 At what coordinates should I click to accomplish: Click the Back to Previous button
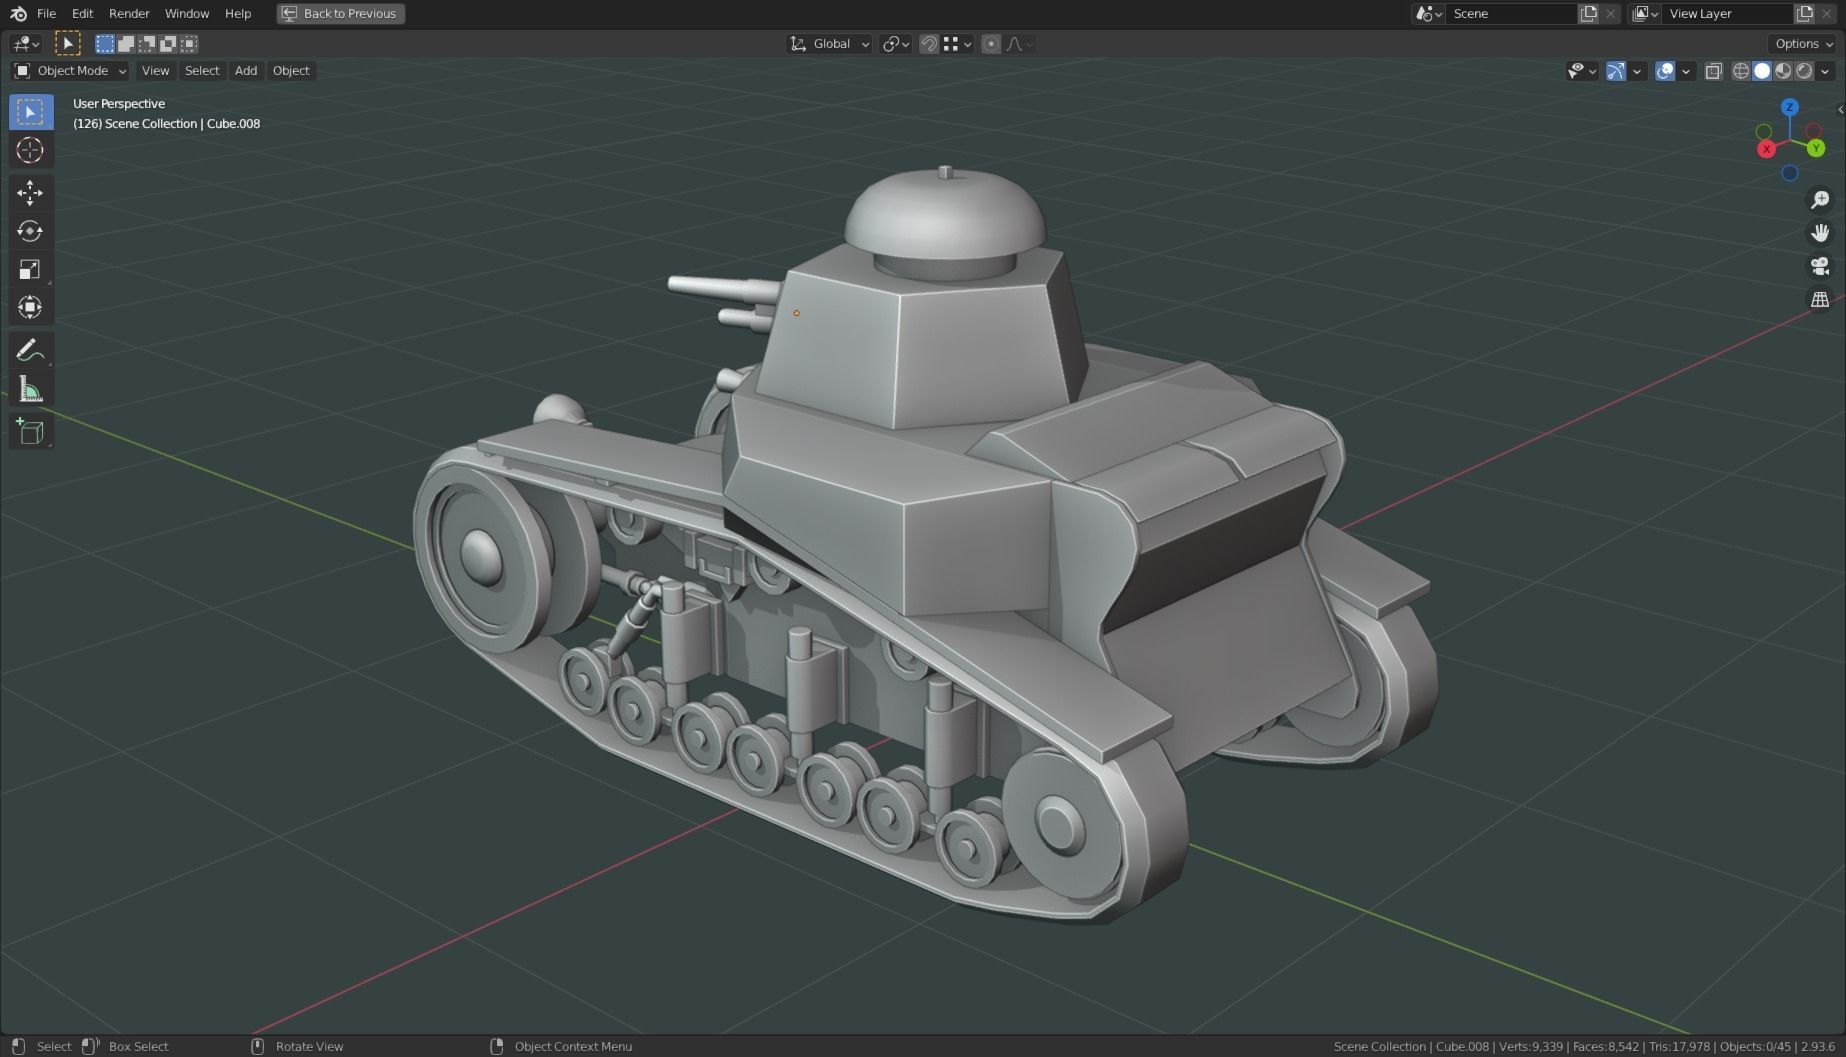341,13
